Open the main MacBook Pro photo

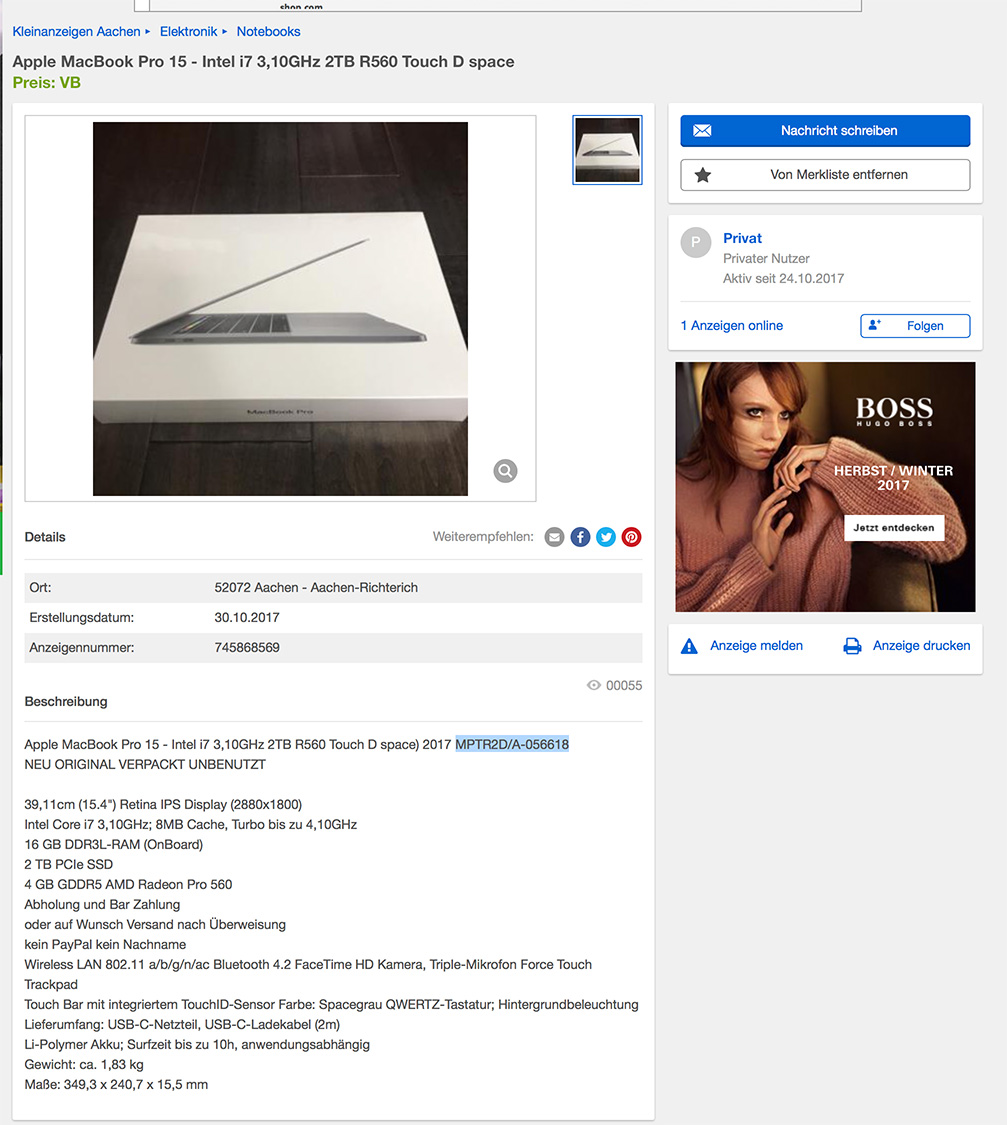[280, 309]
